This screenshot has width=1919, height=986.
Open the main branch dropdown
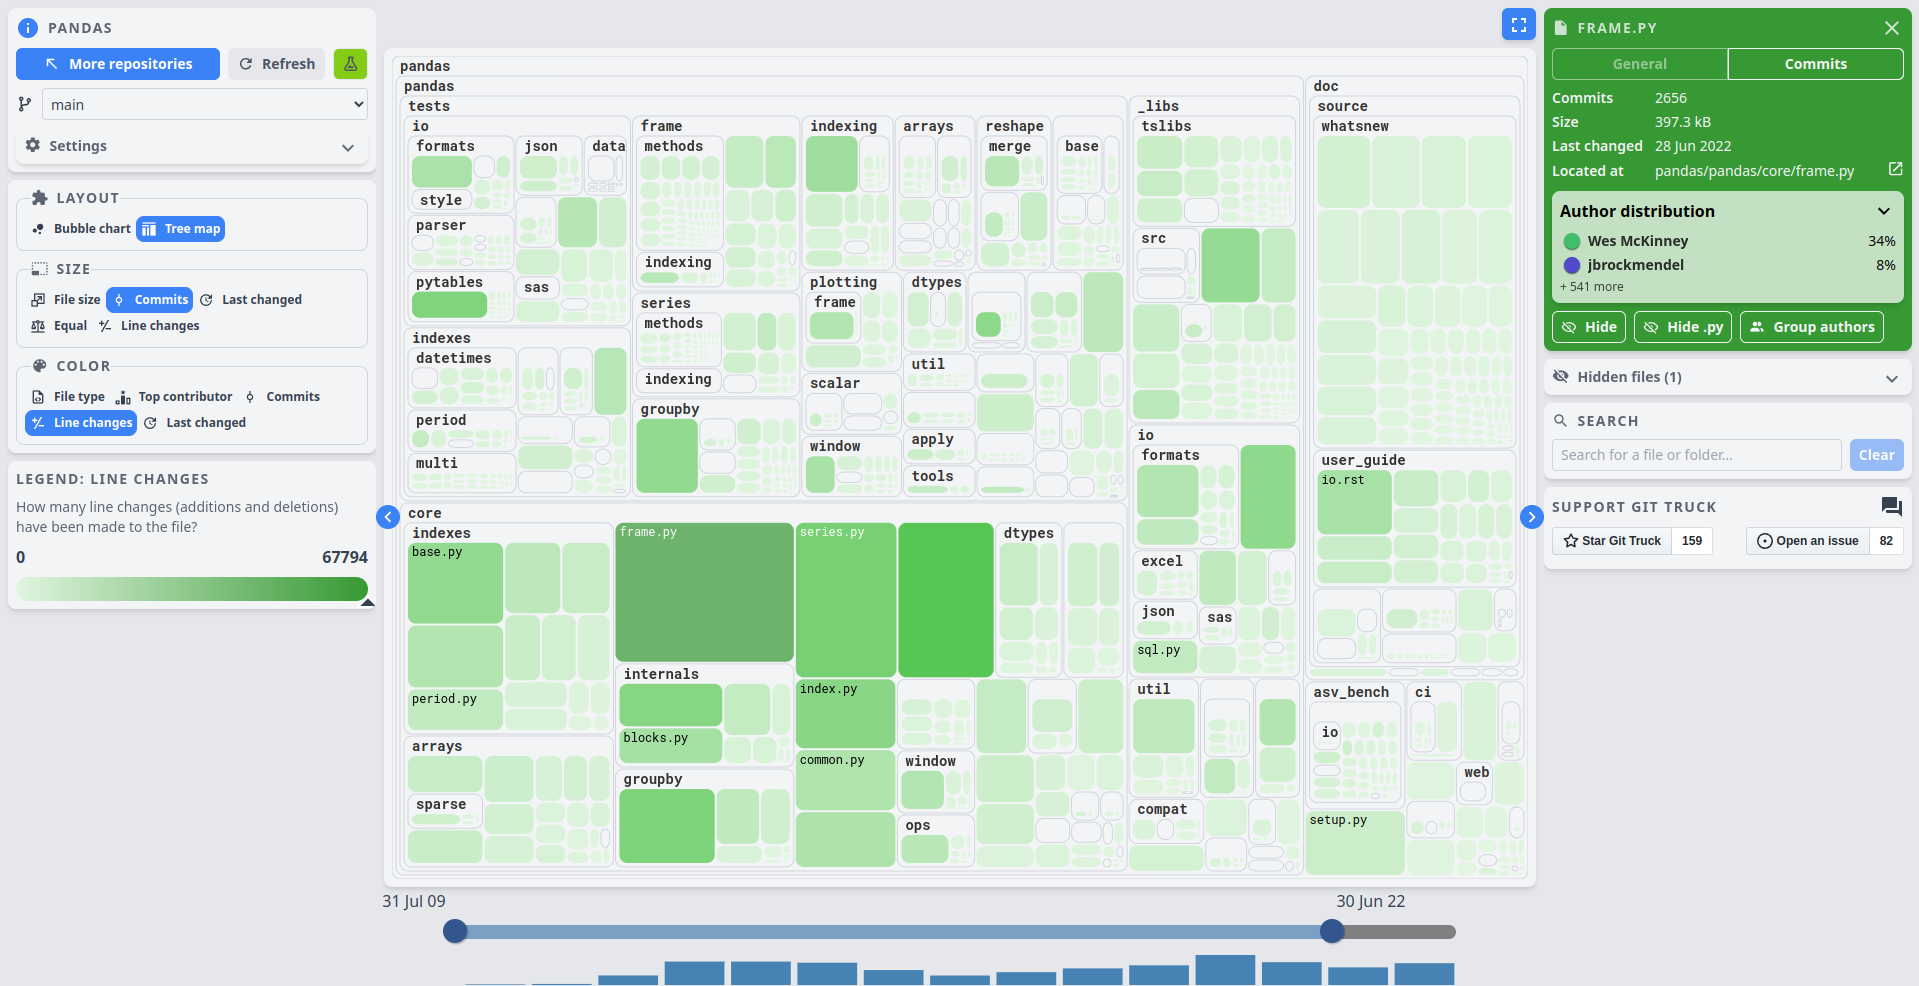[205, 104]
